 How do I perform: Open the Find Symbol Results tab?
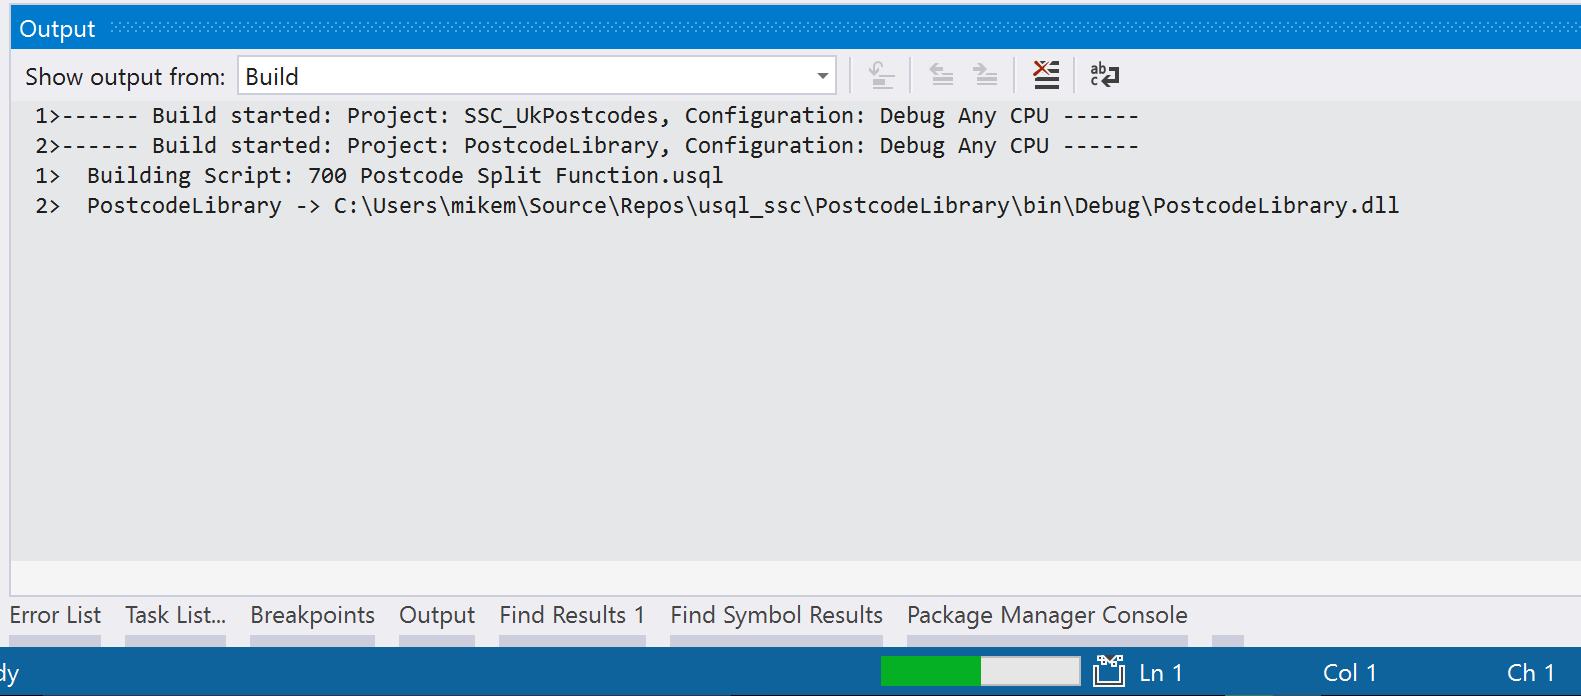point(776,615)
